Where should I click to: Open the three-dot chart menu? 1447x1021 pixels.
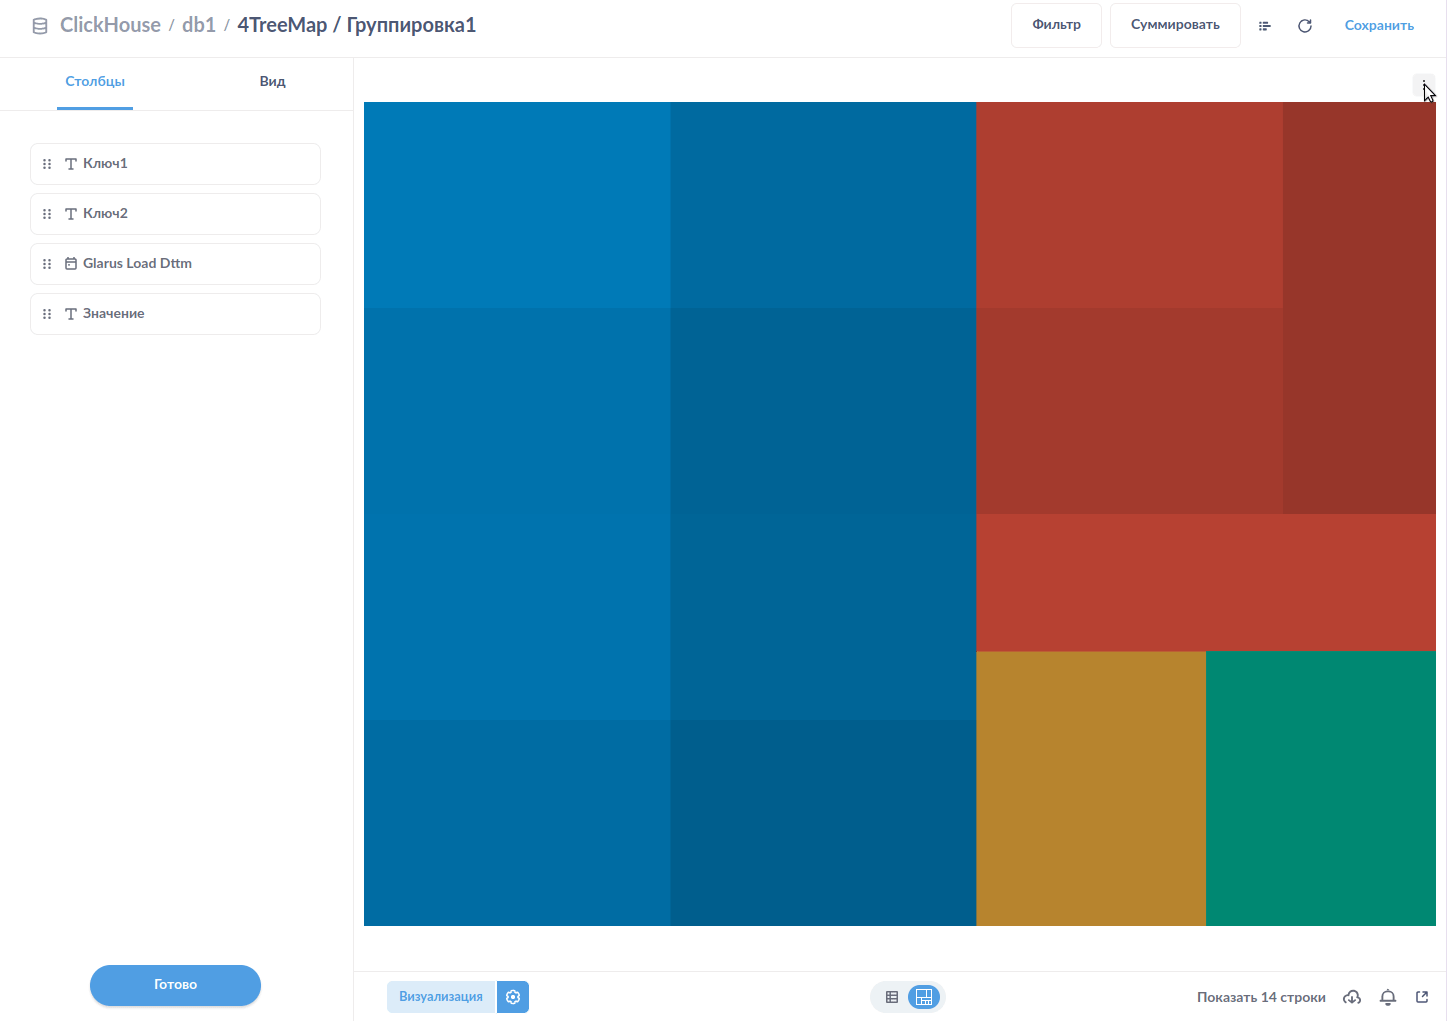pos(1424,86)
